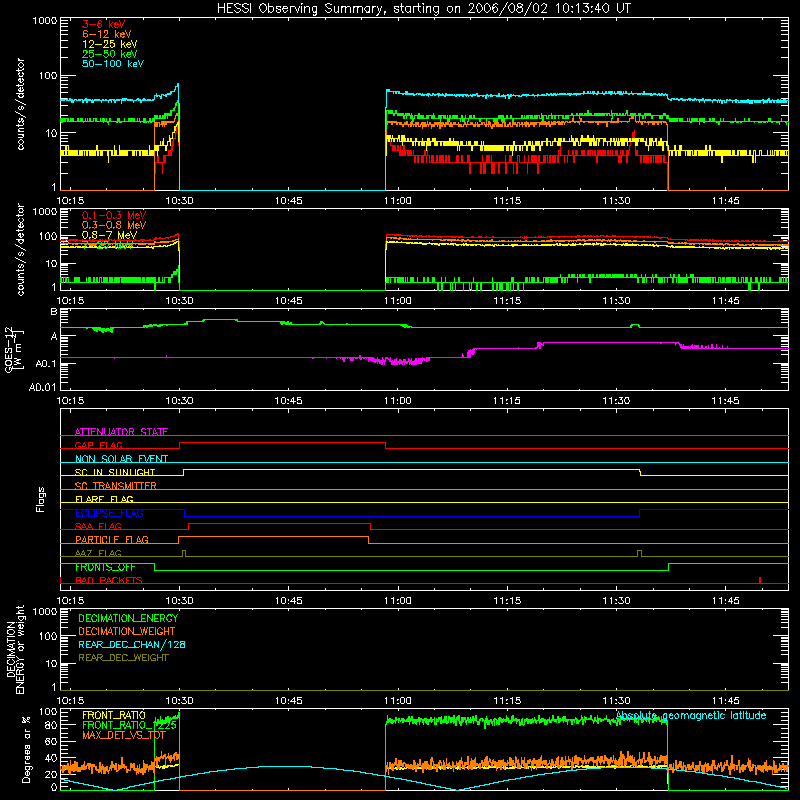Click the REAR_DEC_WEIGHT legend label
This screenshot has height=800, width=800.
123,658
